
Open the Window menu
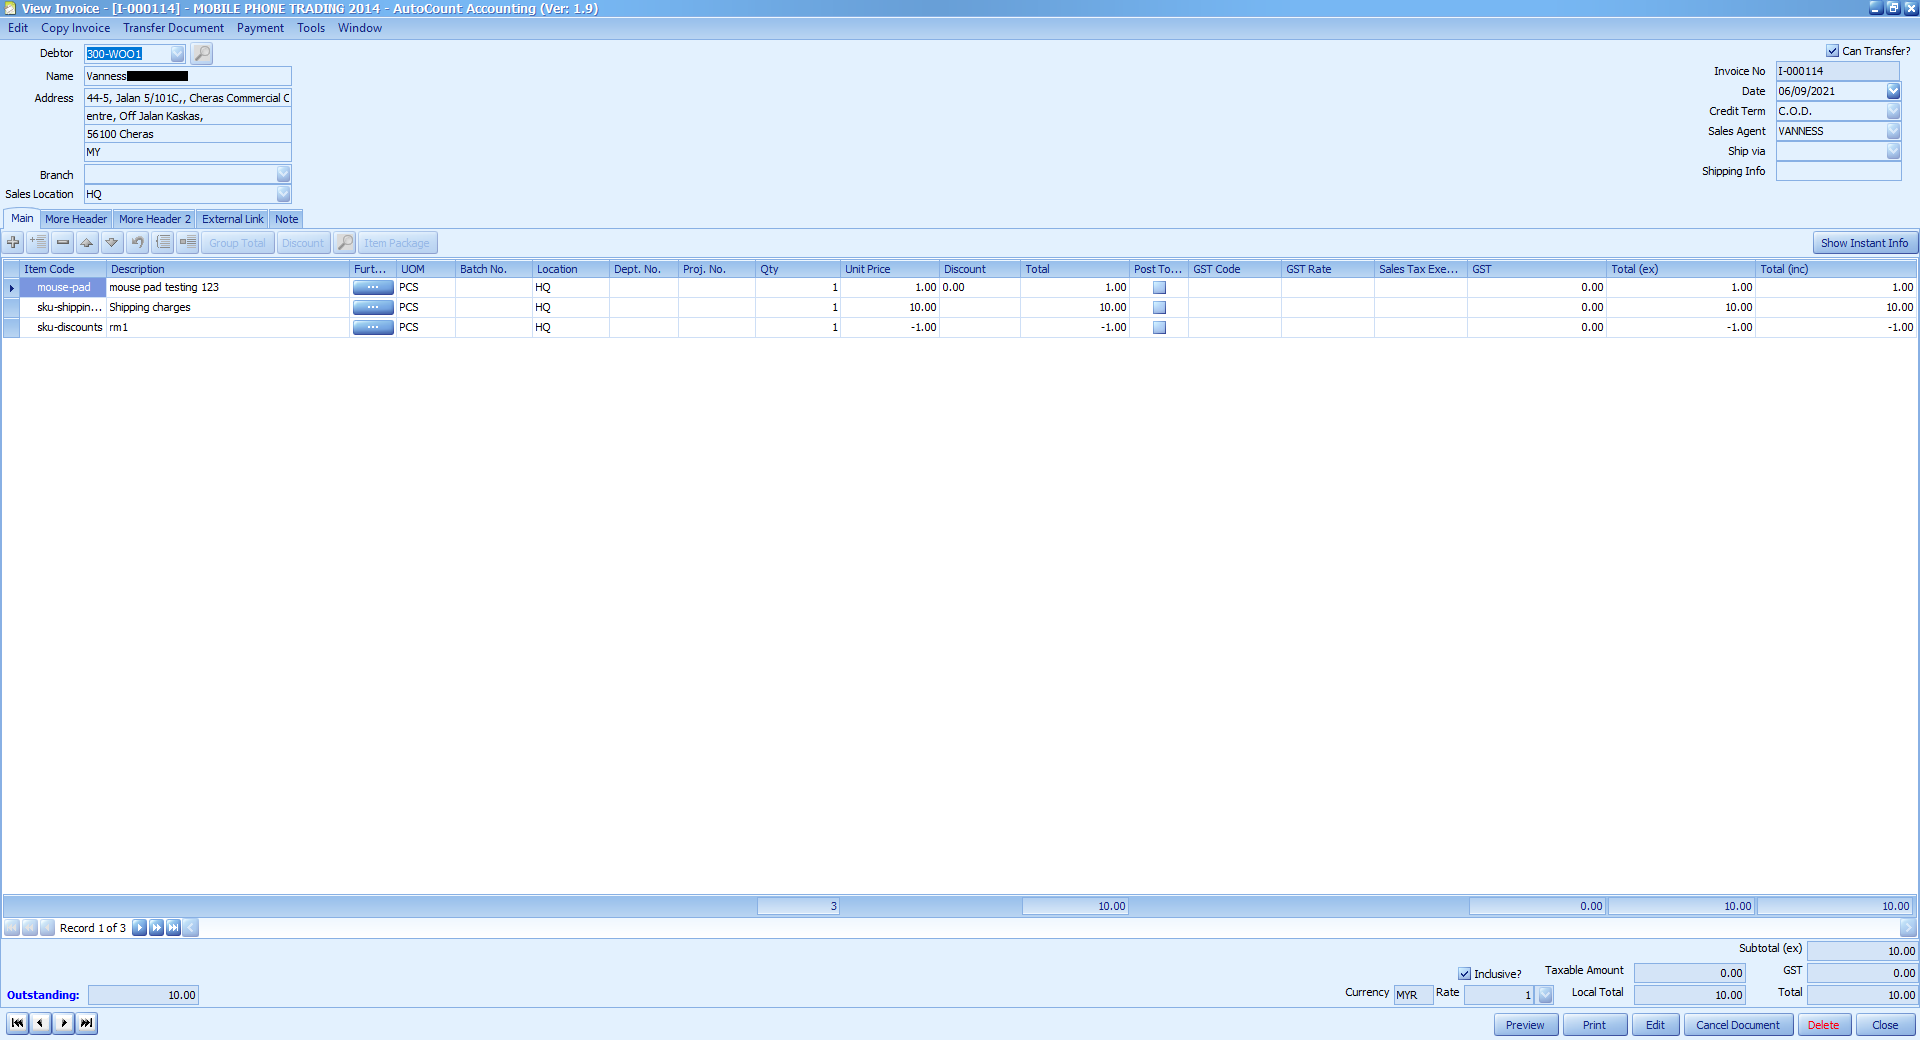click(x=360, y=28)
